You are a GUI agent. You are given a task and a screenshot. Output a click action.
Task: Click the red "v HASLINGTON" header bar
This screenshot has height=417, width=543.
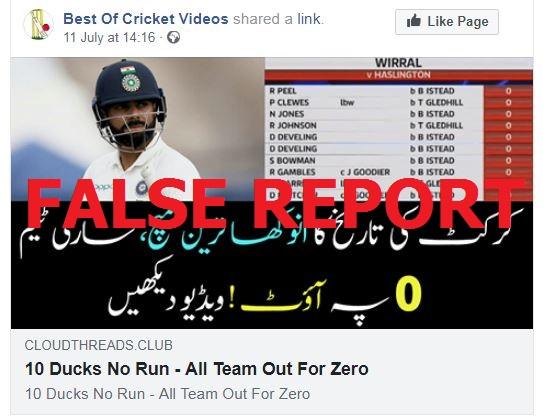point(398,75)
